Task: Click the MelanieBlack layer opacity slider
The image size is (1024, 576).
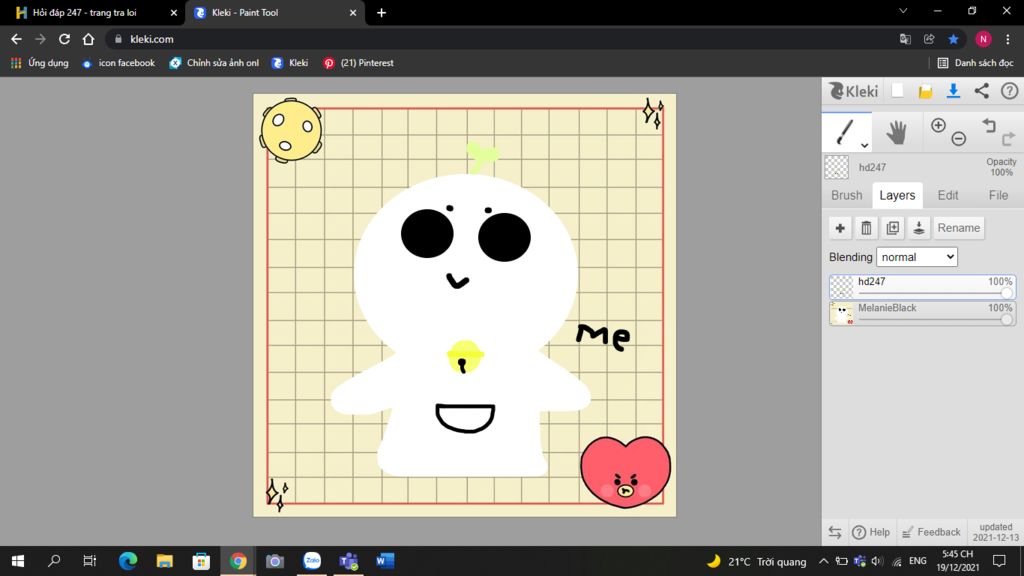Action: click(x=935, y=319)
